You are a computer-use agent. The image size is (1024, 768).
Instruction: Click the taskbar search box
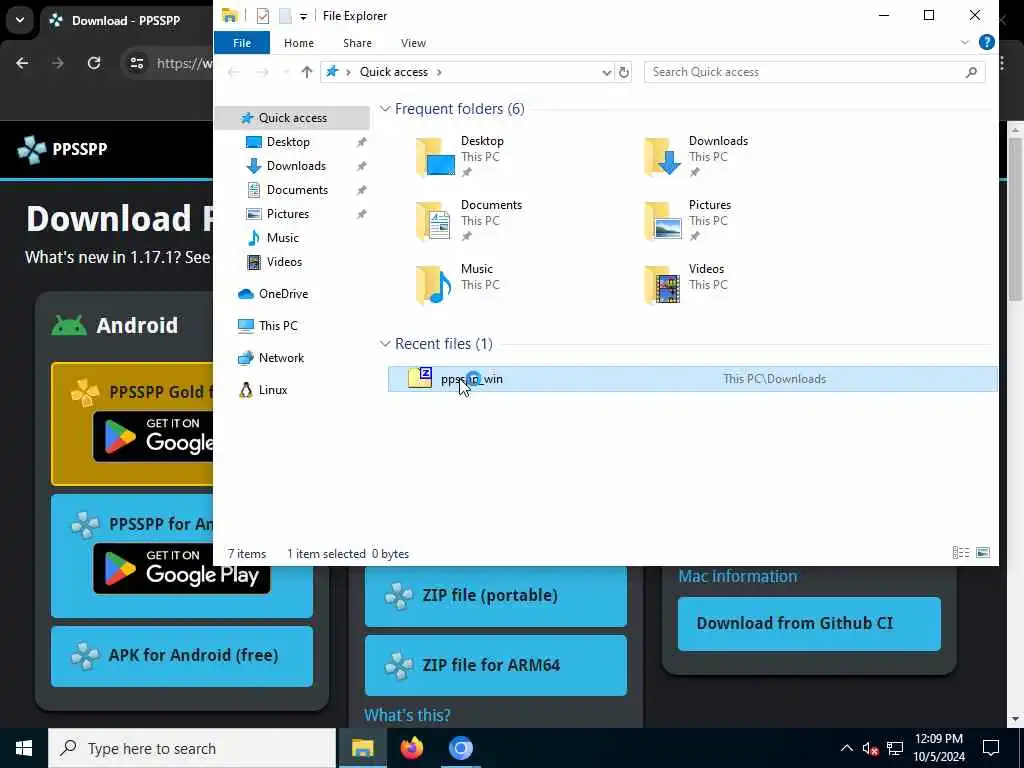click(192, 748)
